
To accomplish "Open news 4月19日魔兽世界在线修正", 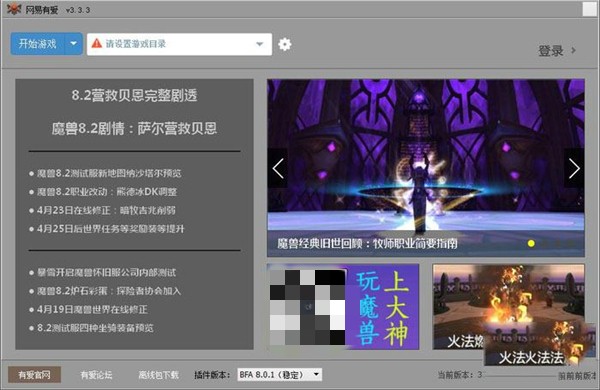I will (92, 309).
